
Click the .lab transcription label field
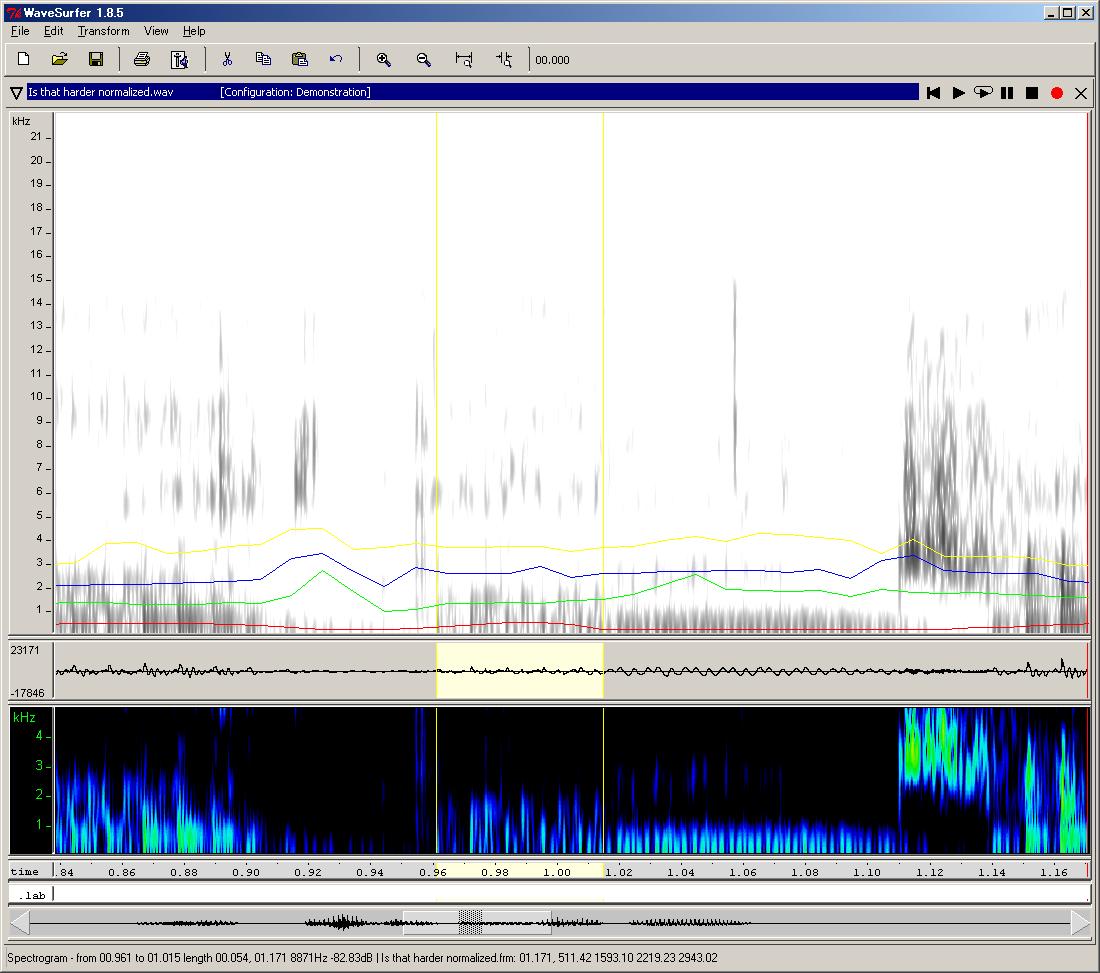(570, 894)
